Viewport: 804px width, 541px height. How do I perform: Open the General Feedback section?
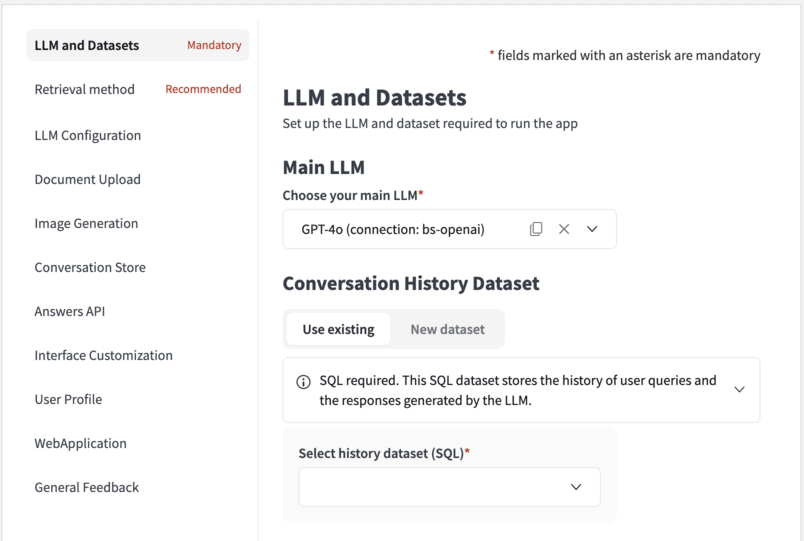[87, 488]
